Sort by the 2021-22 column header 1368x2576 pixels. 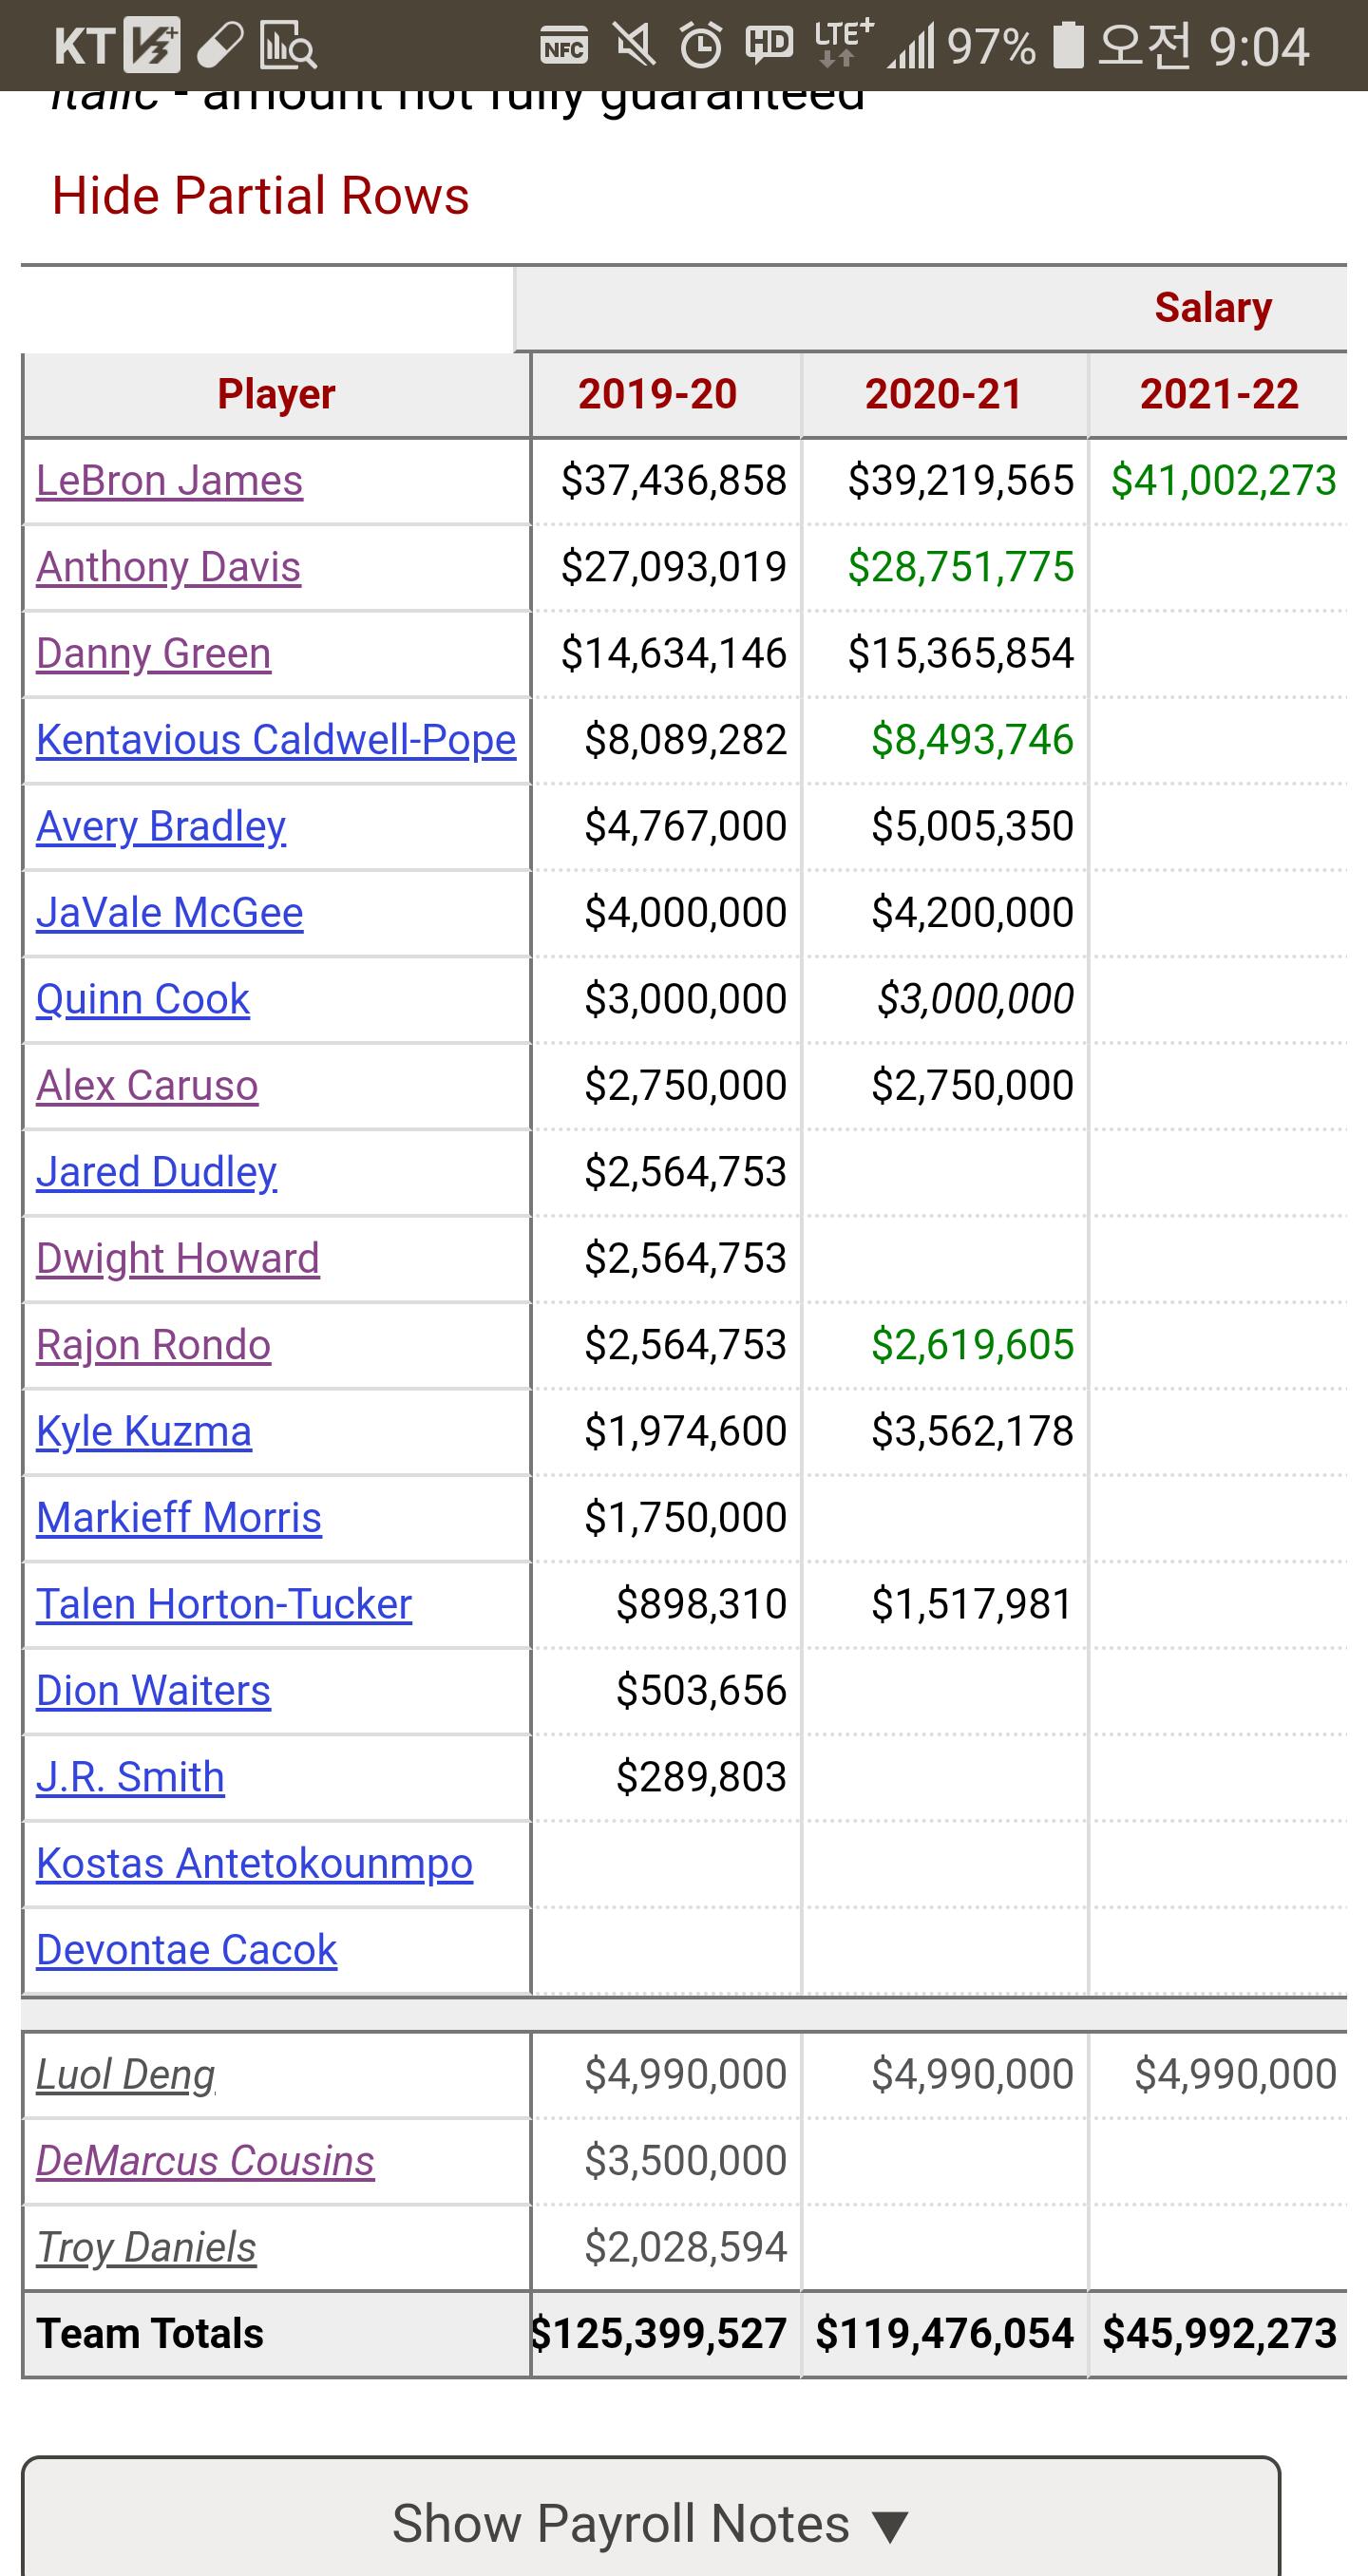click(1218, 395)
